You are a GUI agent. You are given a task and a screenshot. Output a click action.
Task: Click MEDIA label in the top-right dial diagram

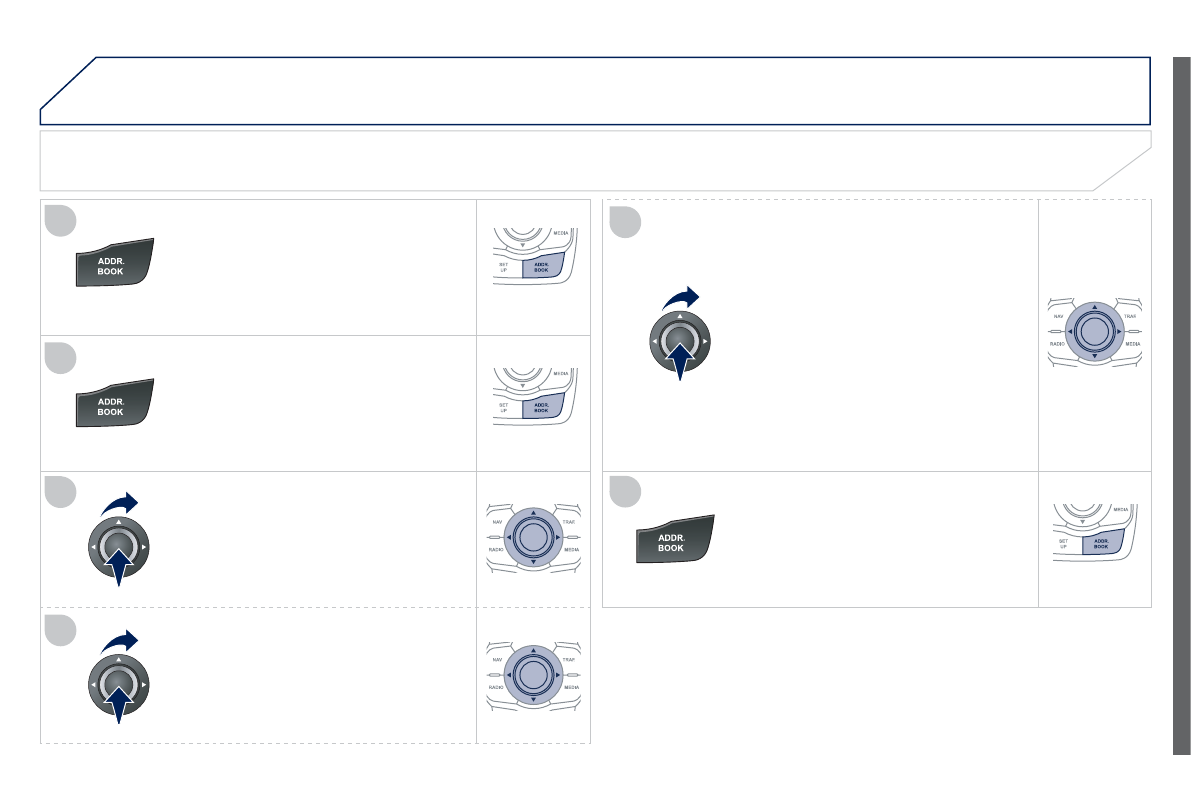pos(1132,343)
